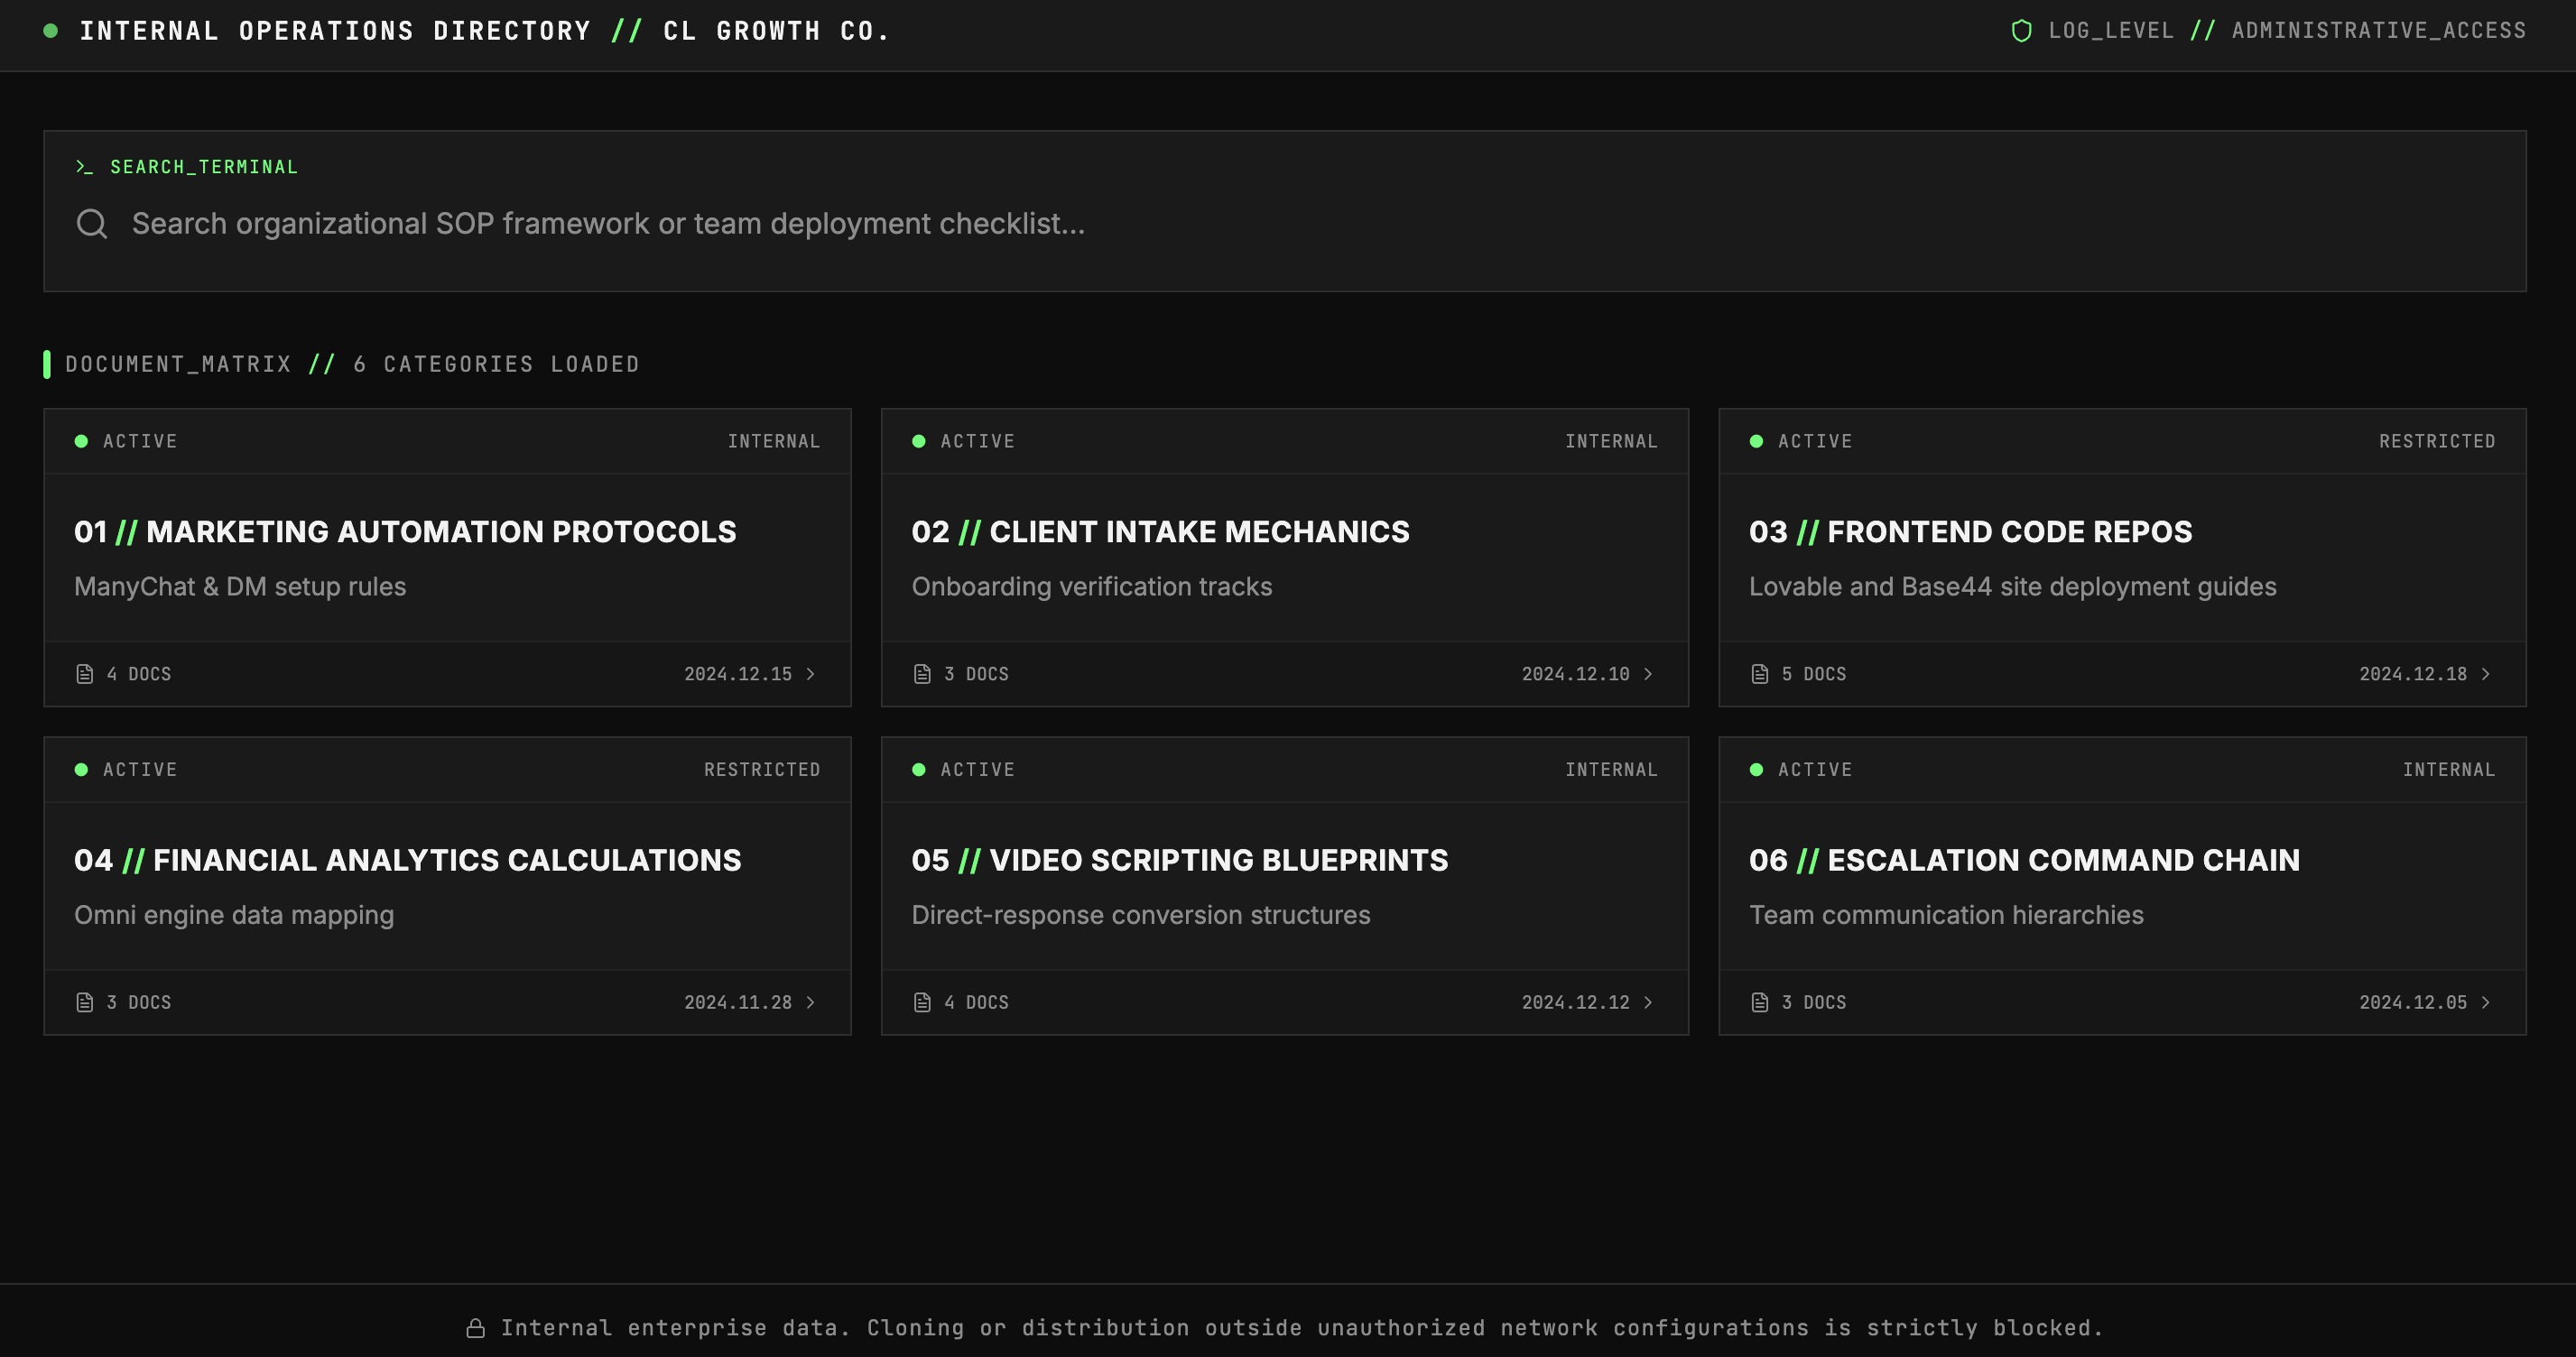Viewport: 2576px width, 1357px height.
Task: Click the 2024.11.28 date stamp
Action: [738, 1002]
